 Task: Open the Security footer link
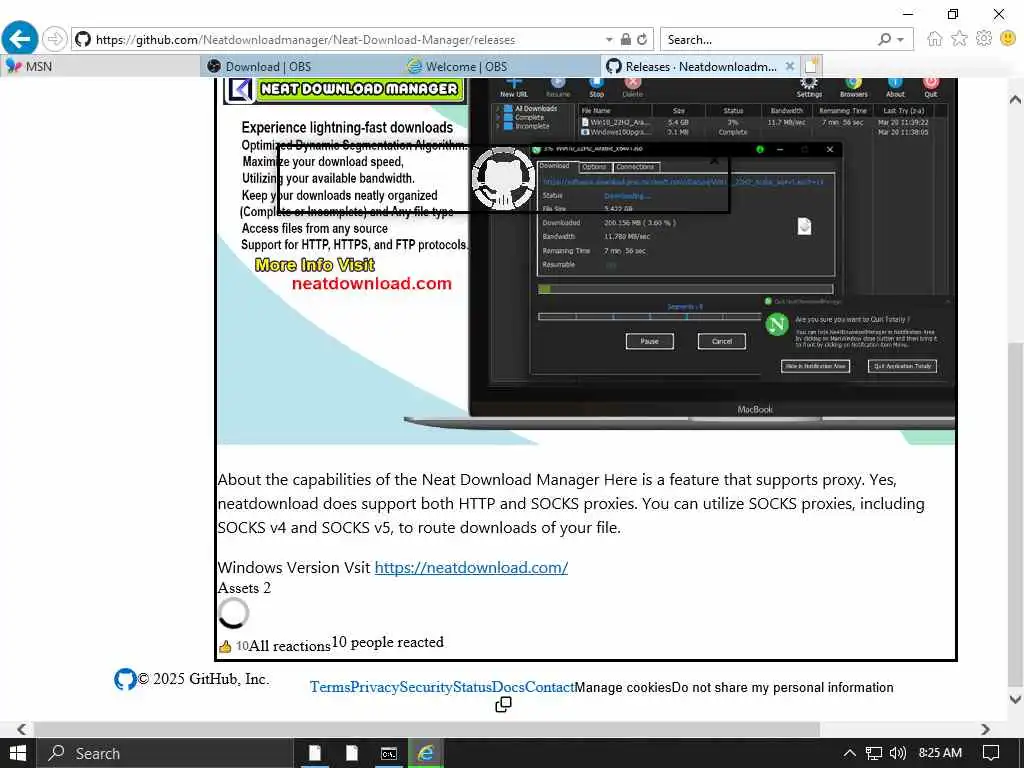click(426, 687)
